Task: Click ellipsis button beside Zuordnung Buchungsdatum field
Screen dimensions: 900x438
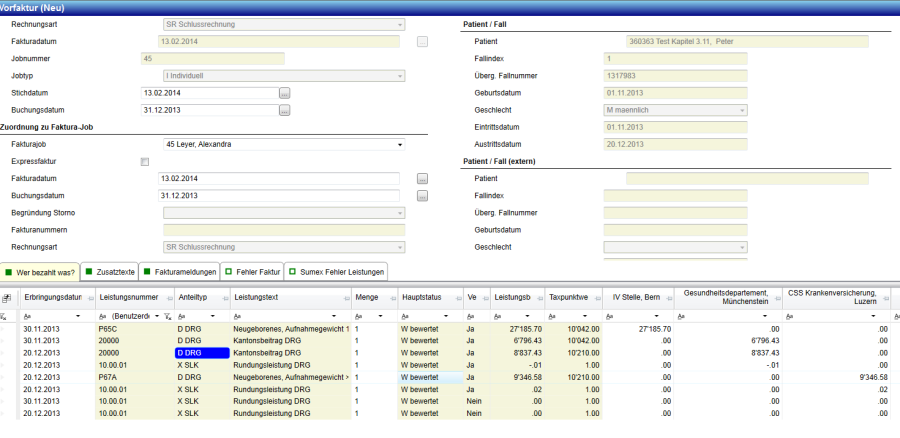Action: click(x=422, y=195)
